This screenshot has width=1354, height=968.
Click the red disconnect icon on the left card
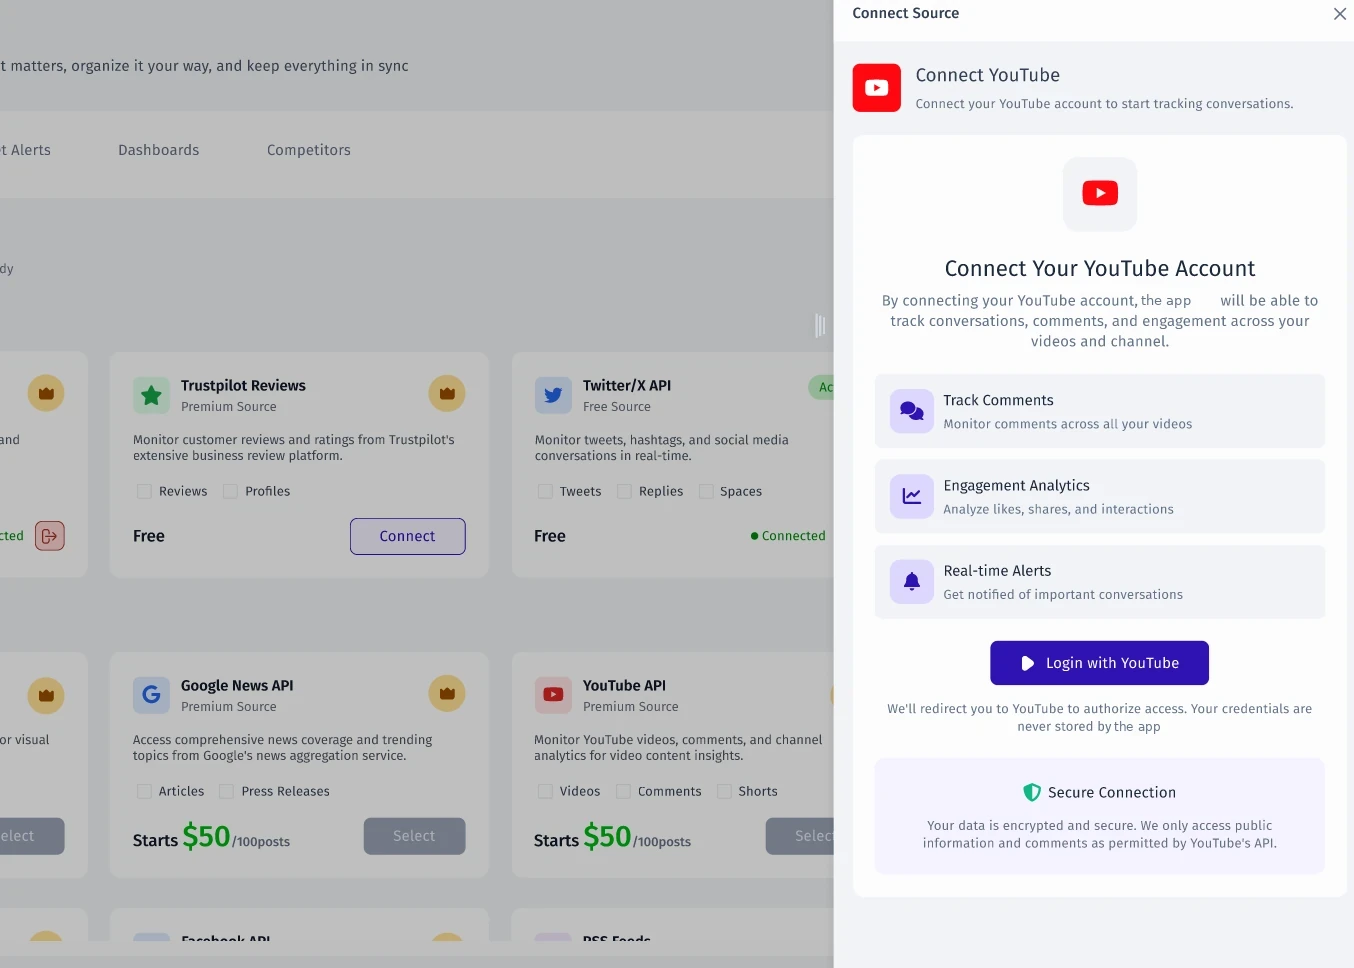coord(50,536)
